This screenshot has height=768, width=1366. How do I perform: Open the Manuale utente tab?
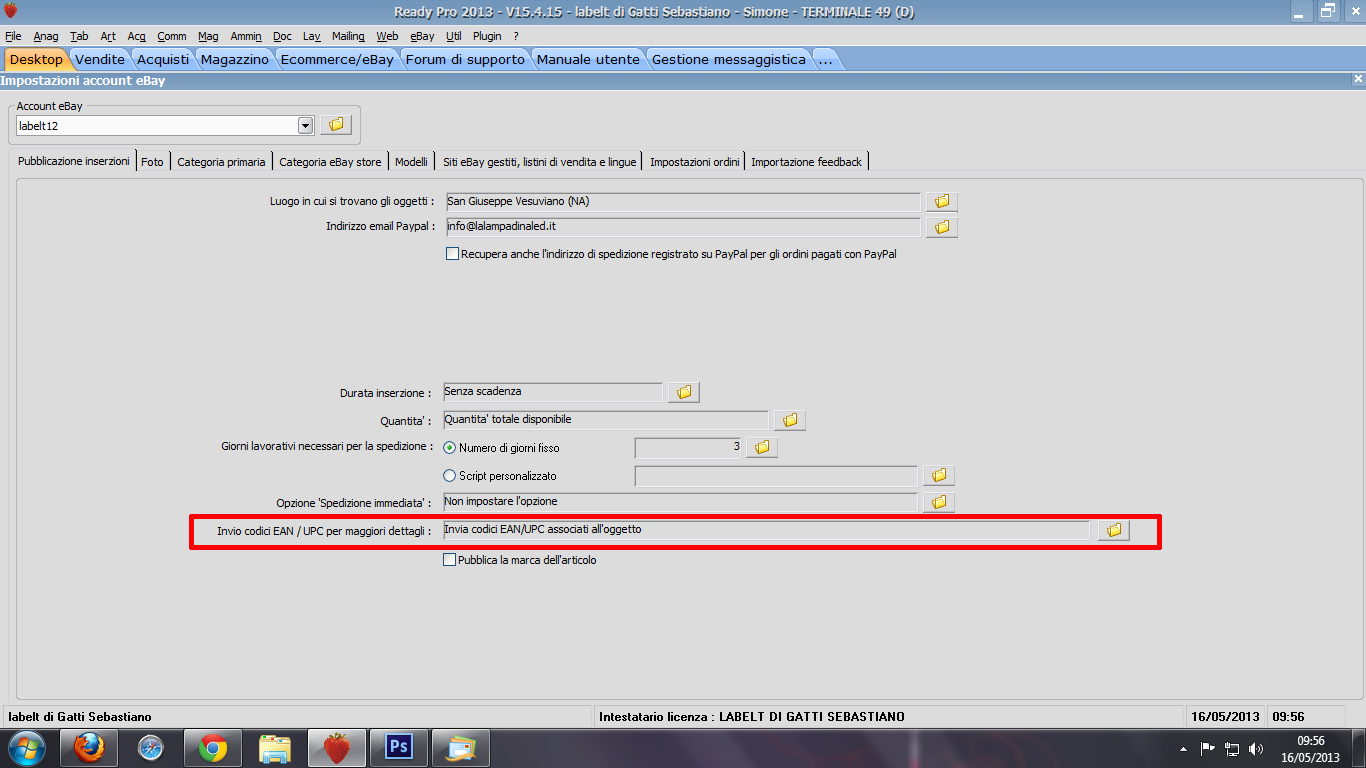[x=588, y=59]
